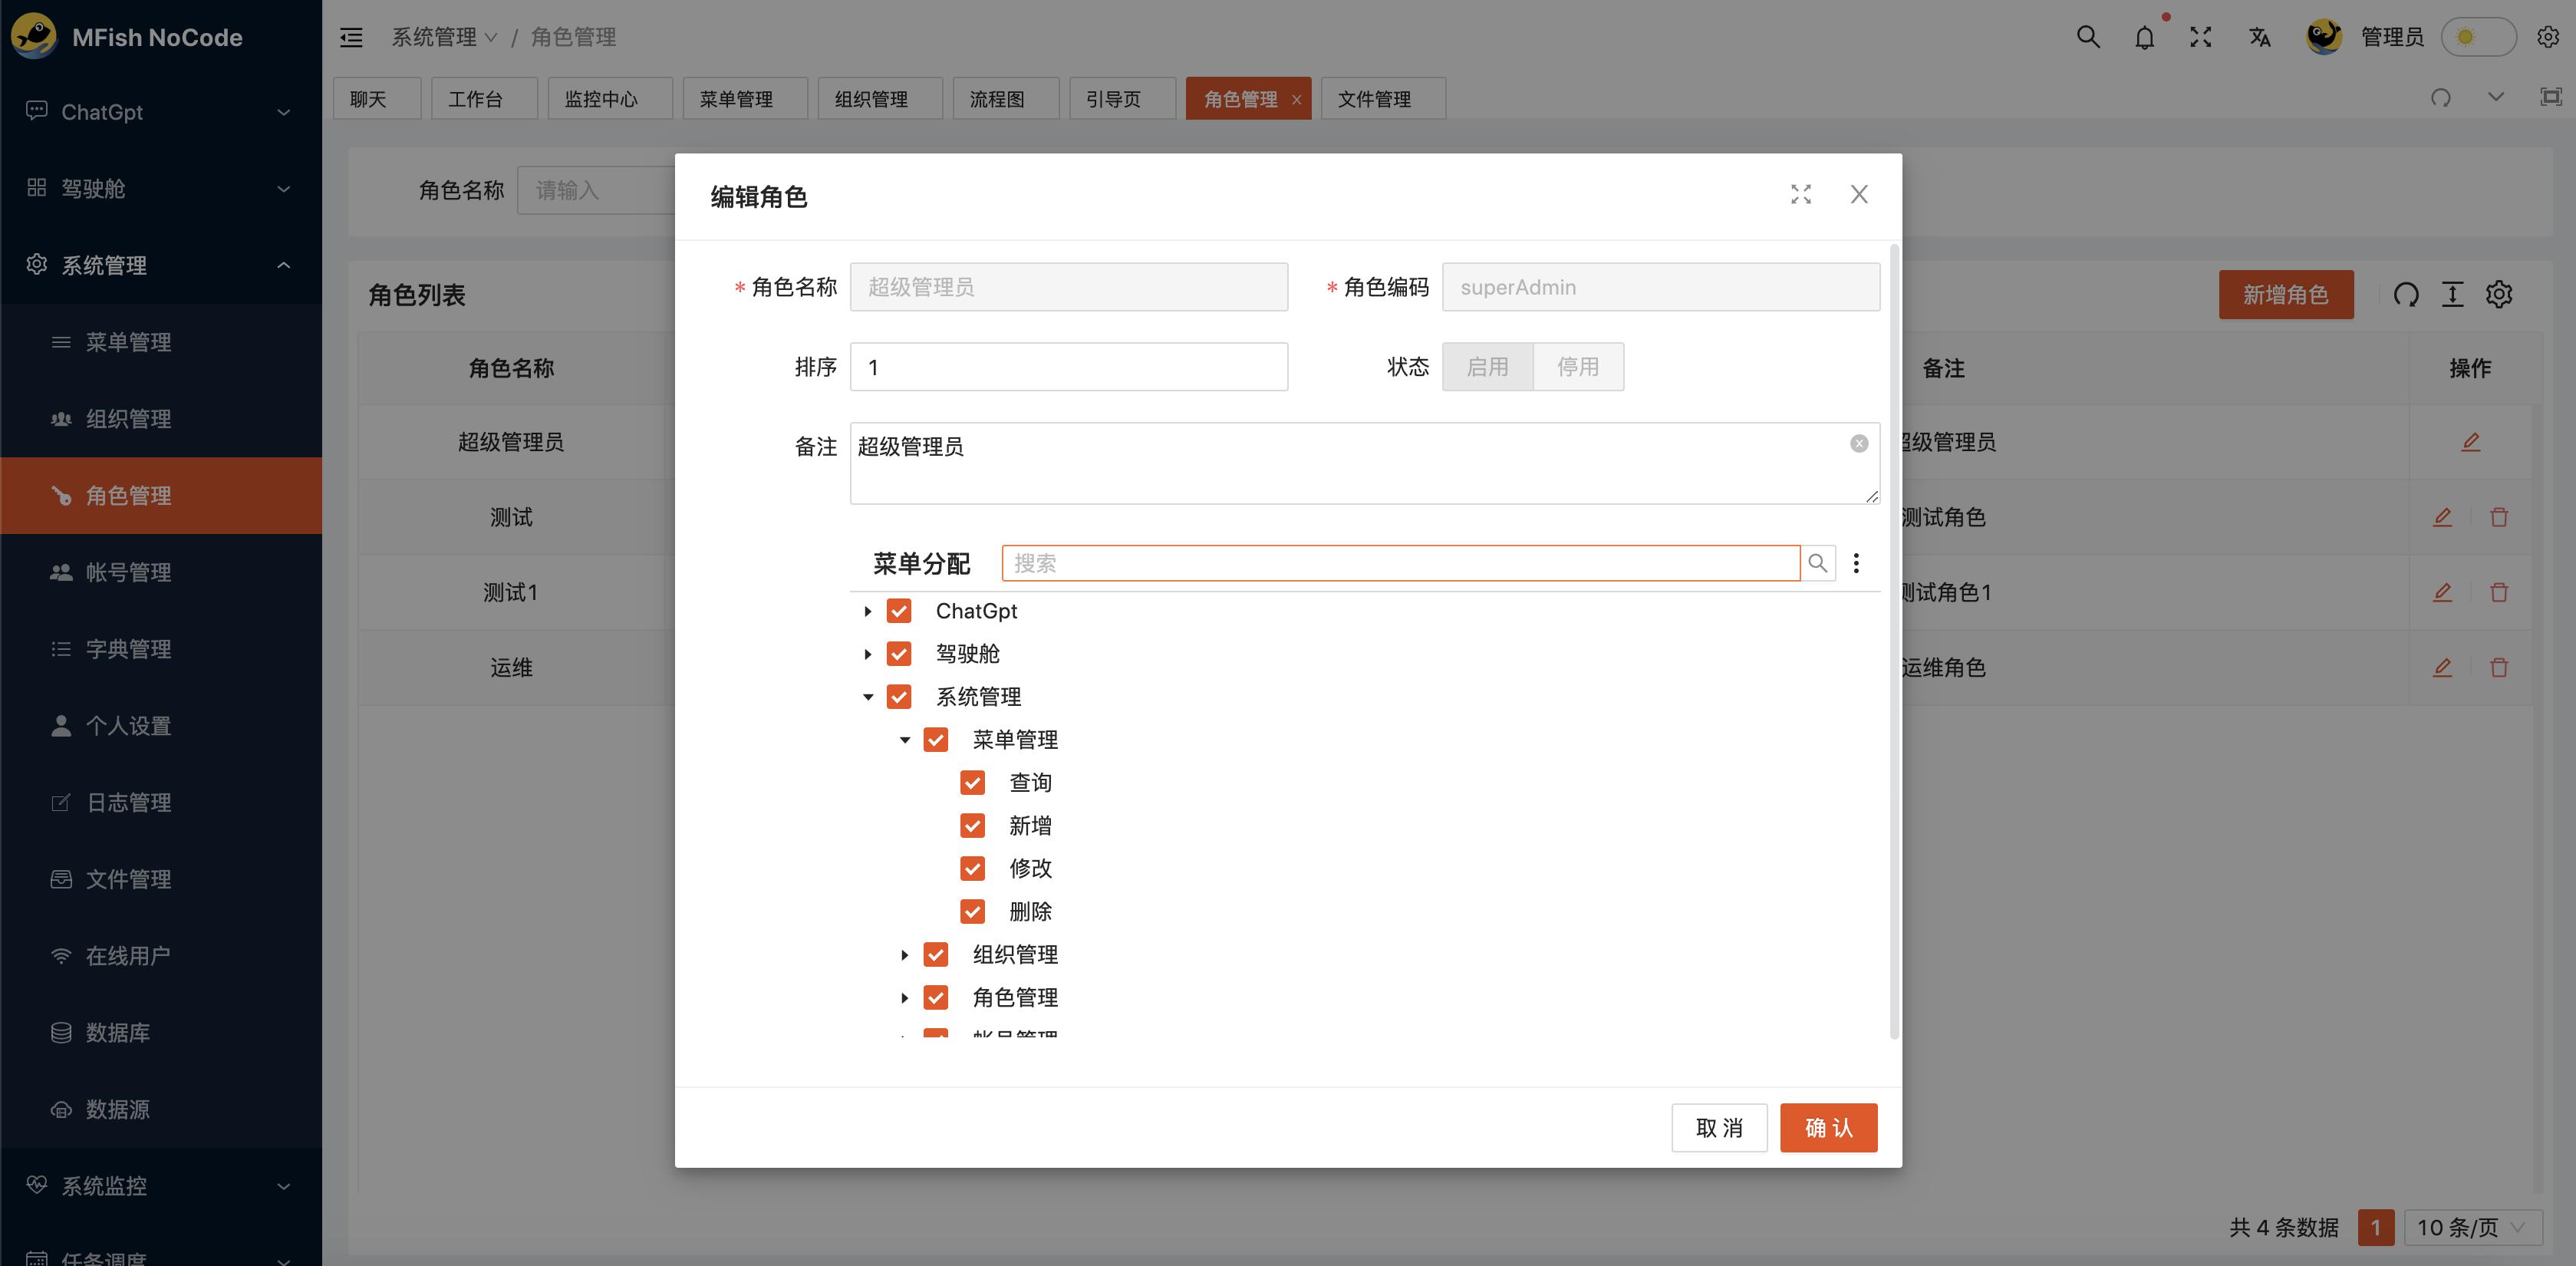Click the fullscreen icon in the edit role dialog
Screen dimensions: 2576x1266
[1800, 194]
